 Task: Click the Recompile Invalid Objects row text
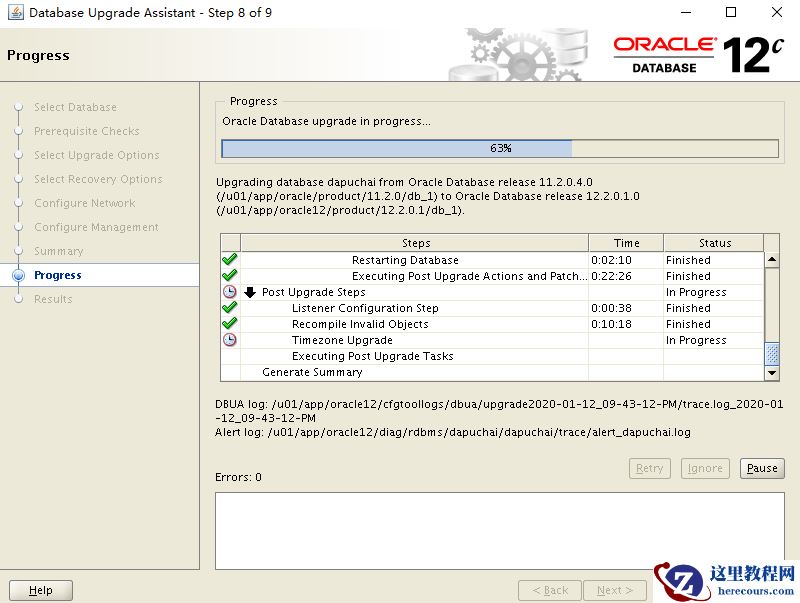(360, 324)
